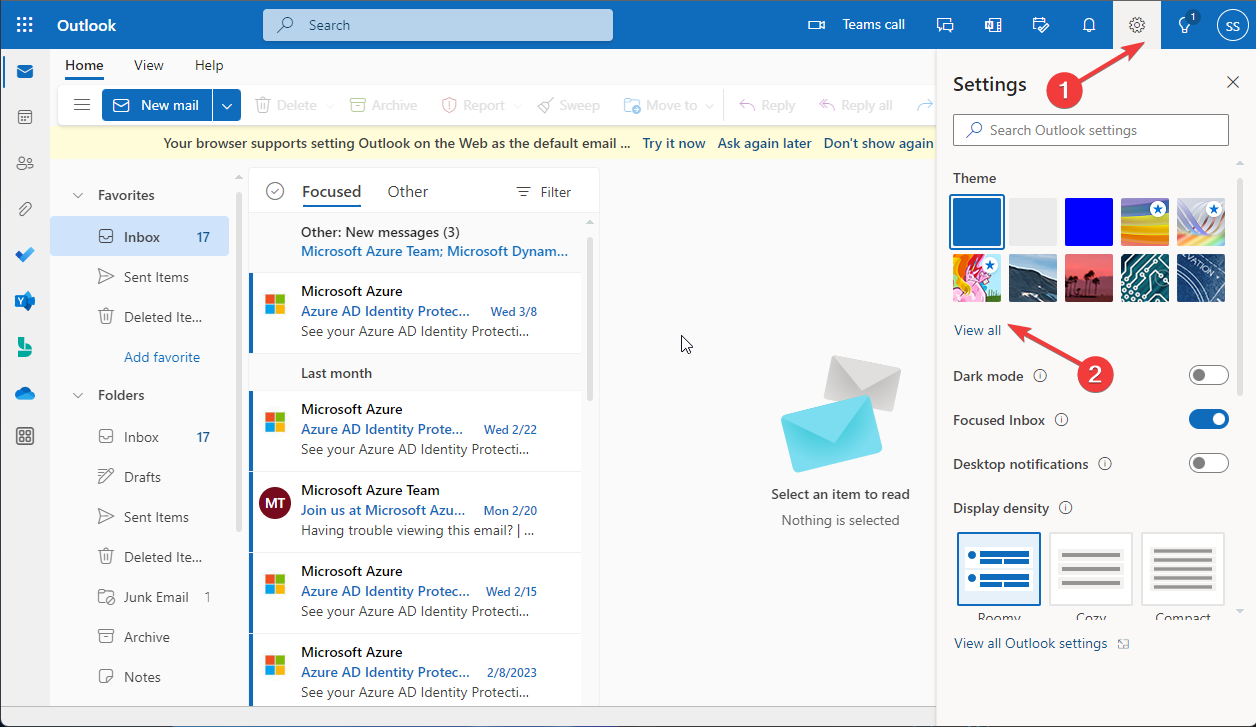This screenshot has height=727, width=1256.
Task: Open the Tips lightbulb icon
Action: [x=1185, y=25]
